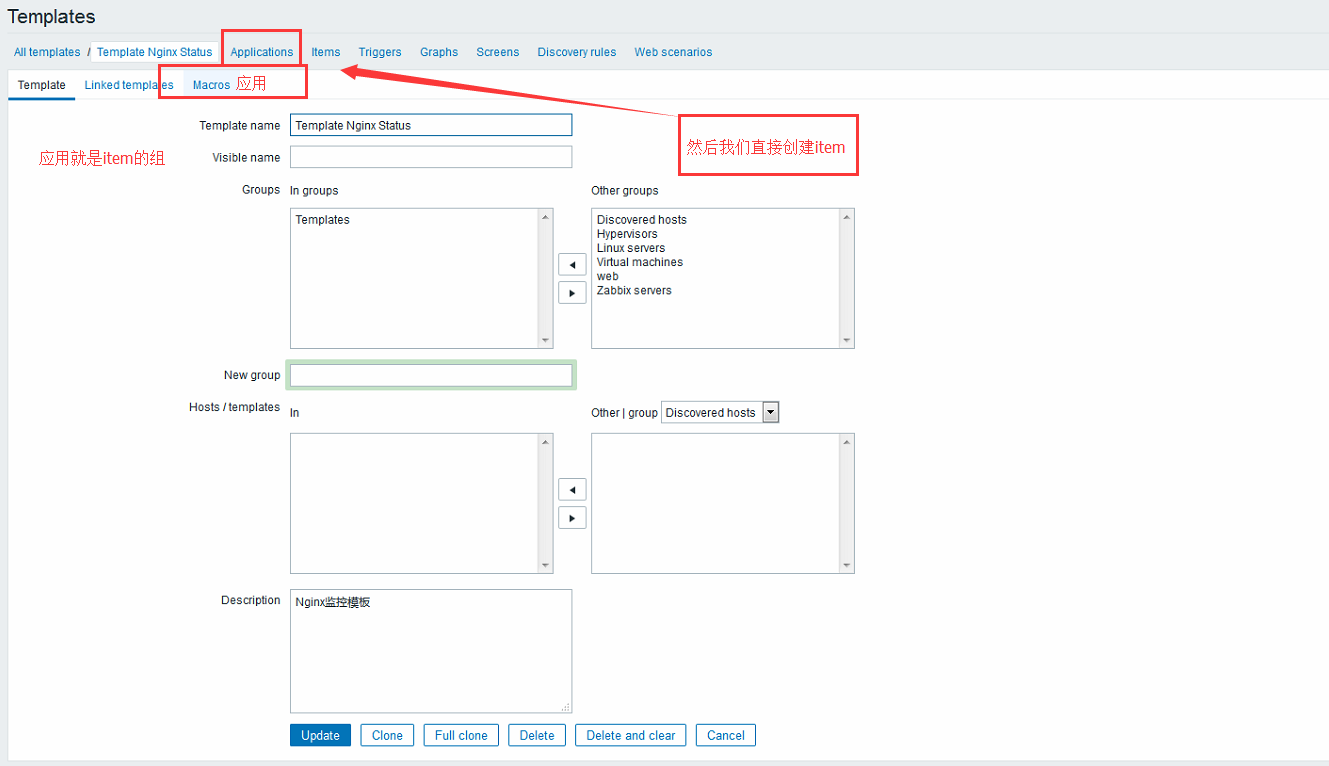
Task: Move group left with Groups arrow button
Action: click(572, 265)
